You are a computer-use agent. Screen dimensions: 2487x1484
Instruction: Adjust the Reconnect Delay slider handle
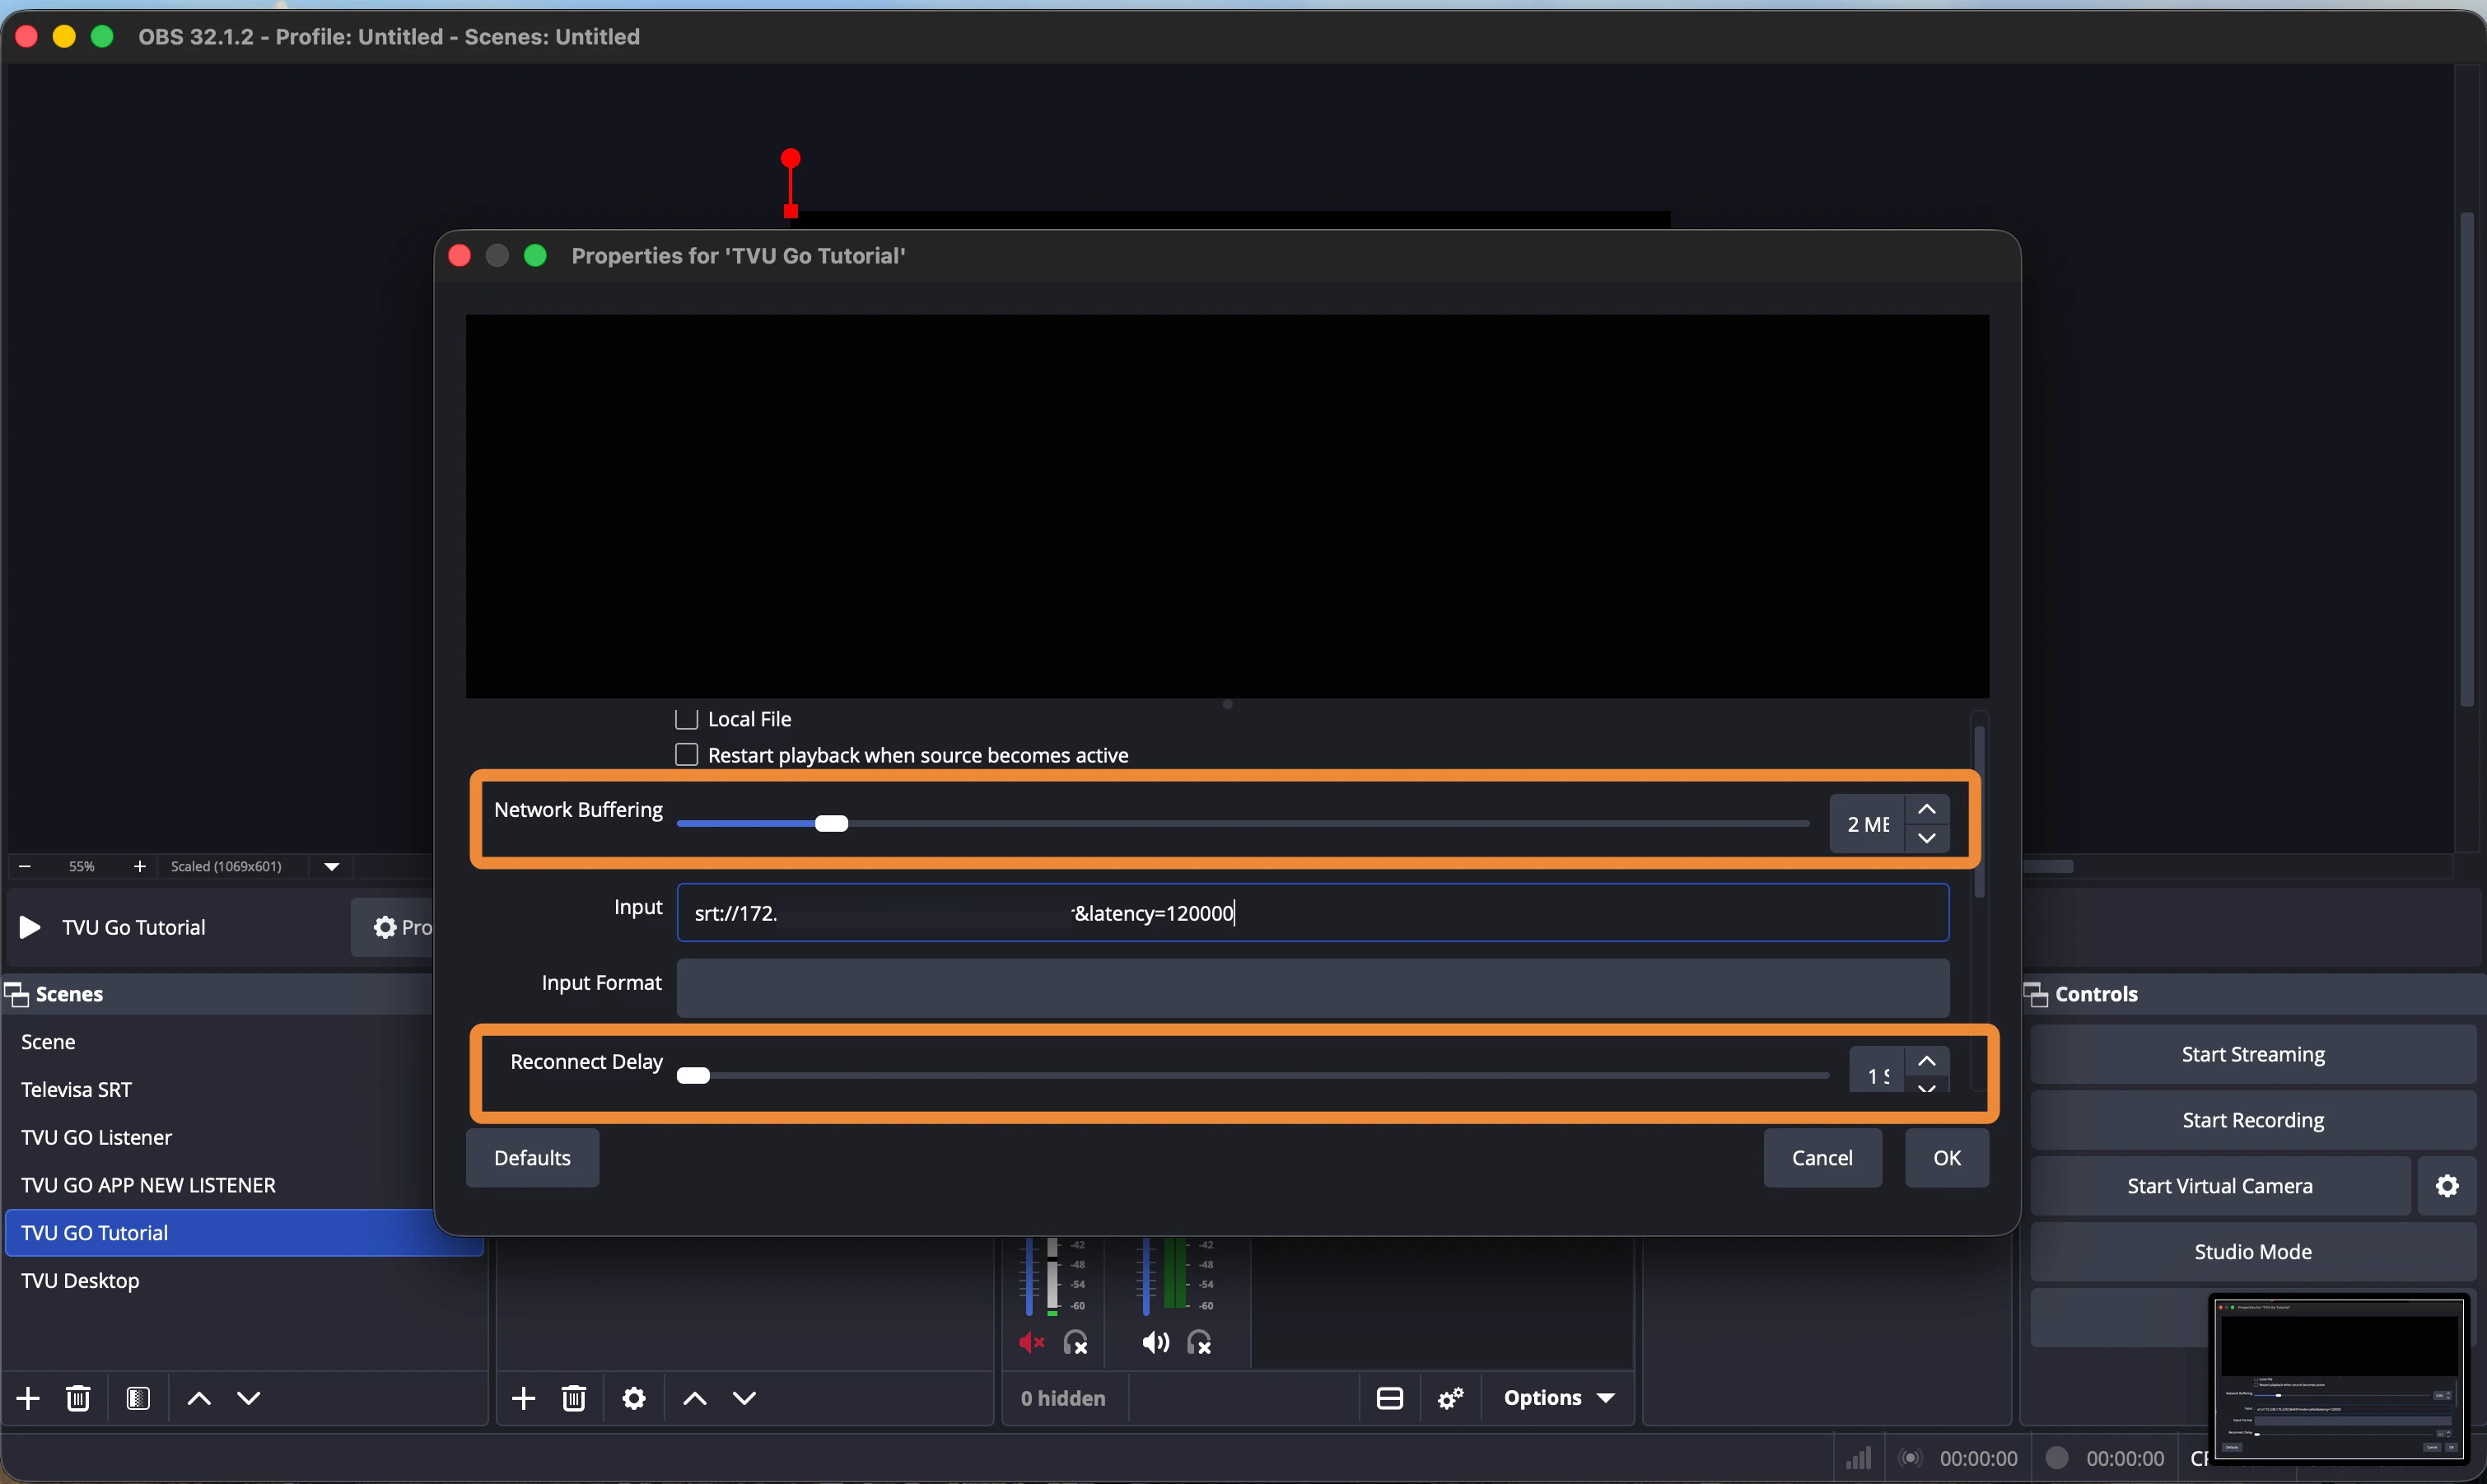[693, 1076]
